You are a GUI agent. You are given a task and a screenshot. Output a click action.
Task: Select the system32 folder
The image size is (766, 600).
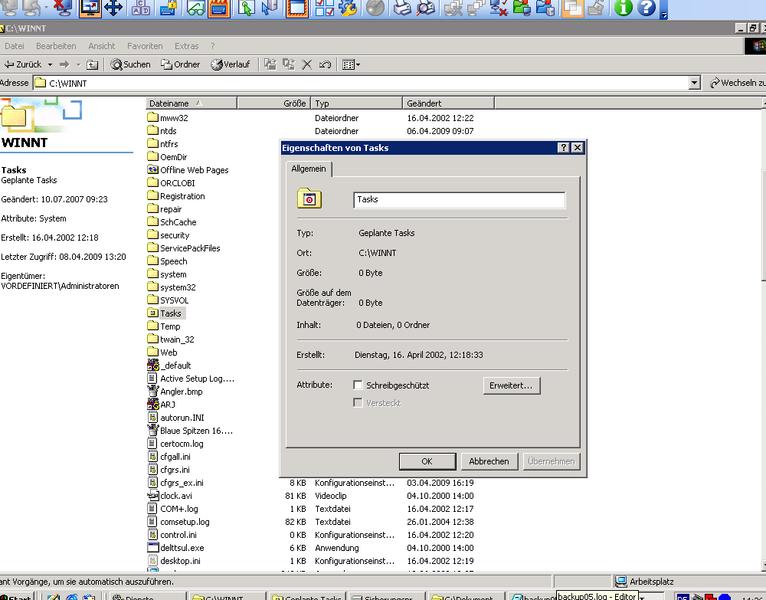(x=172, y=287)
